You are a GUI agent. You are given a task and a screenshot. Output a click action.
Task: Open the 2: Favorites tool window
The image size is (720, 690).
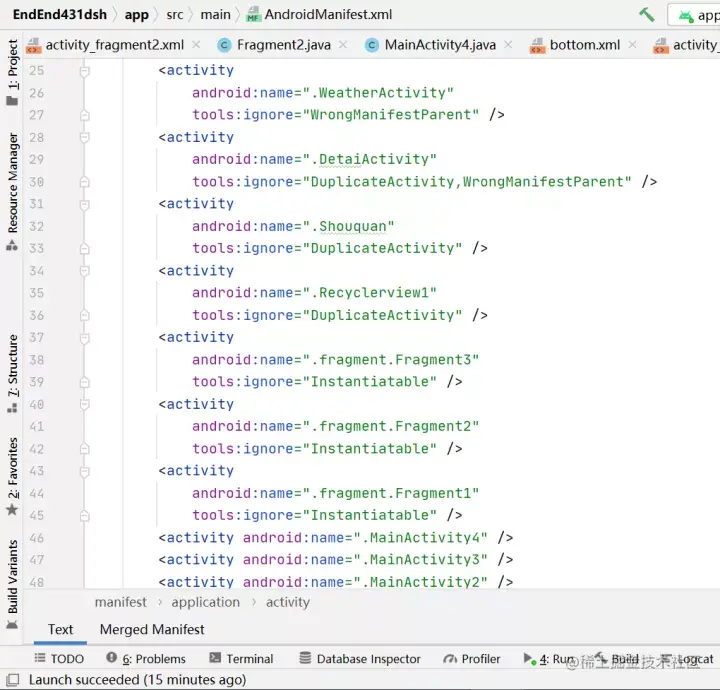(x=12, y=477)
